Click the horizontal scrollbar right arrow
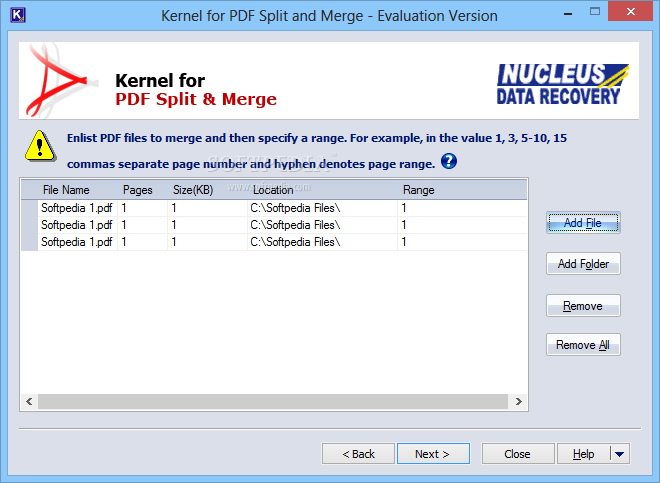Screen dimensions: 660x483 [519, 401]
